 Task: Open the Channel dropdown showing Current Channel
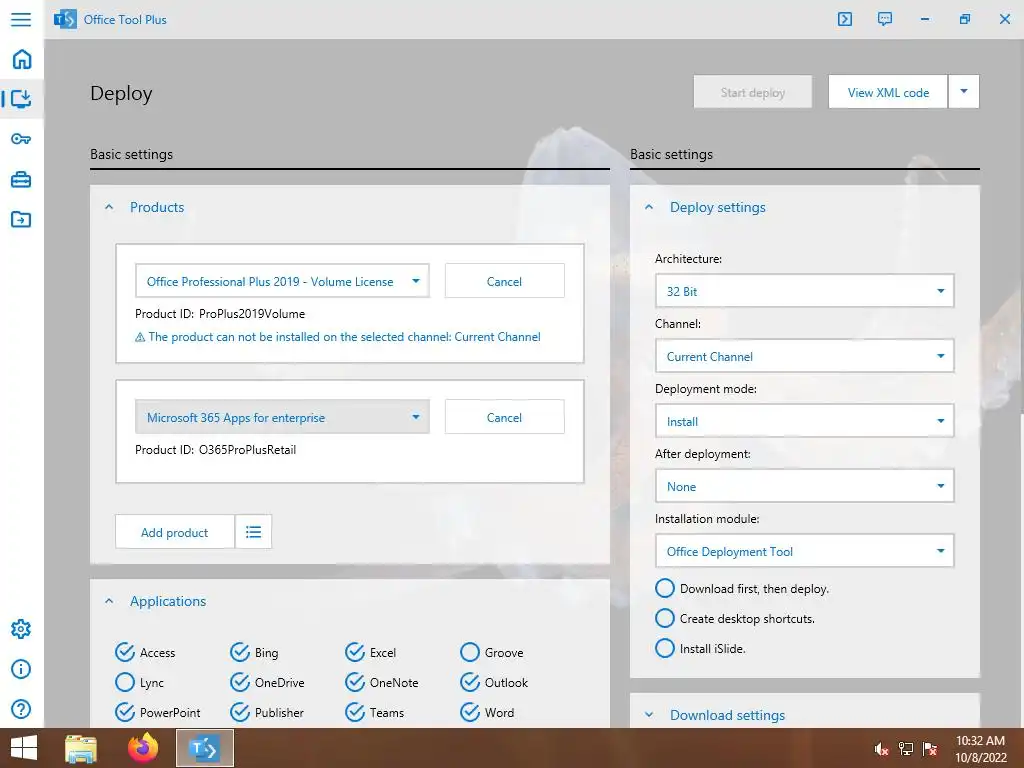click(x=805, y=356)
